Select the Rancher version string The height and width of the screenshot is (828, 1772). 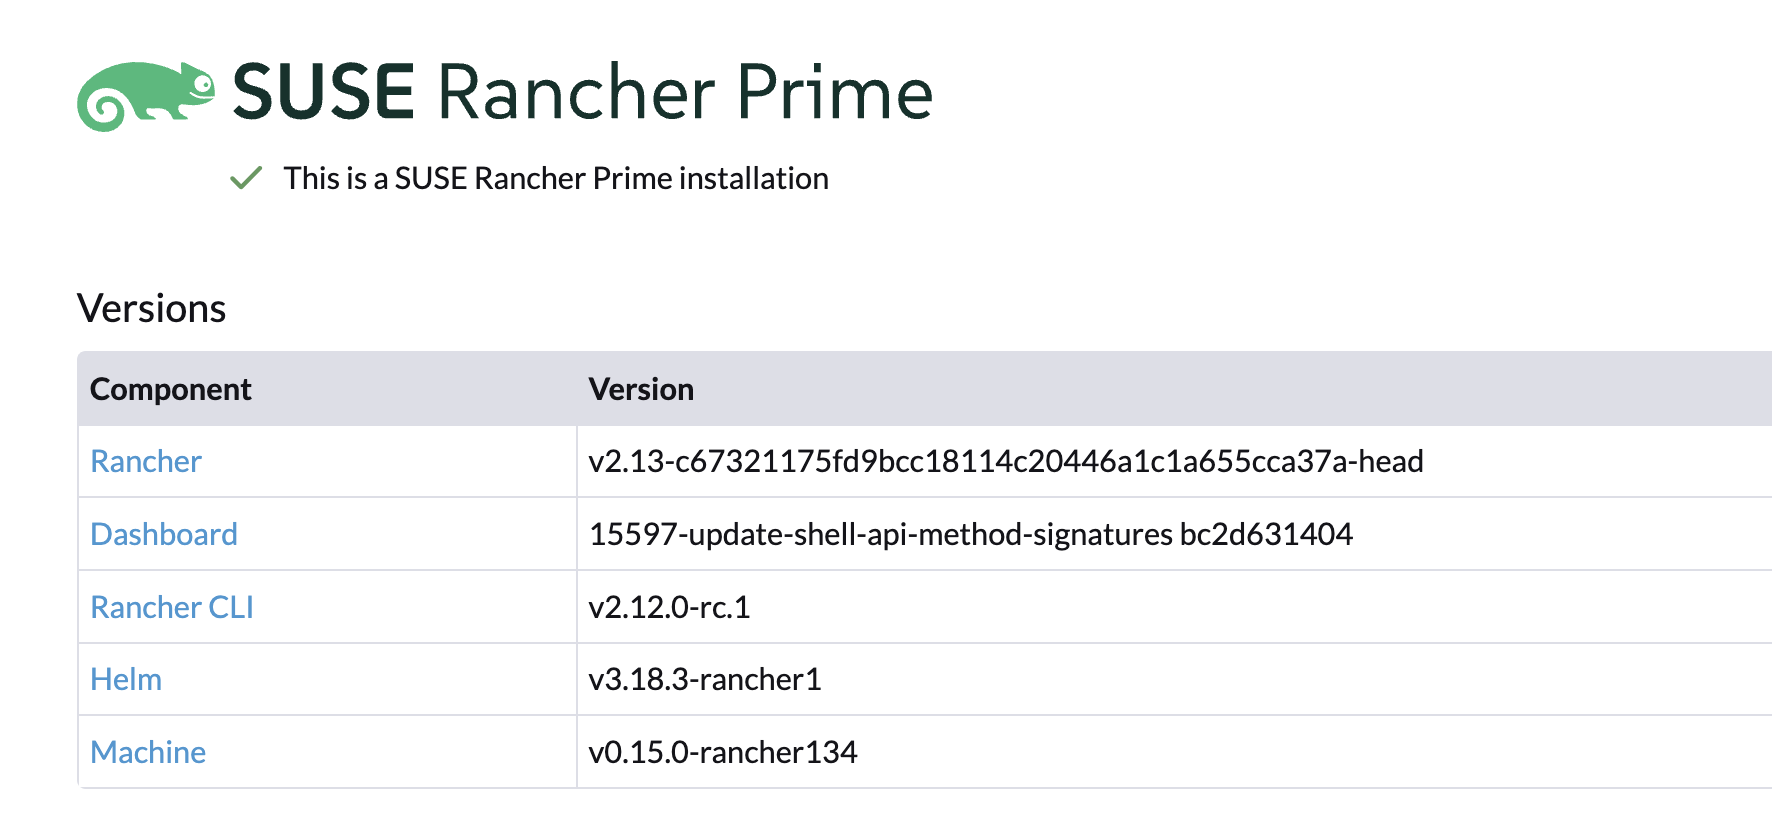pyautogui.click(x=1006, y=461)
